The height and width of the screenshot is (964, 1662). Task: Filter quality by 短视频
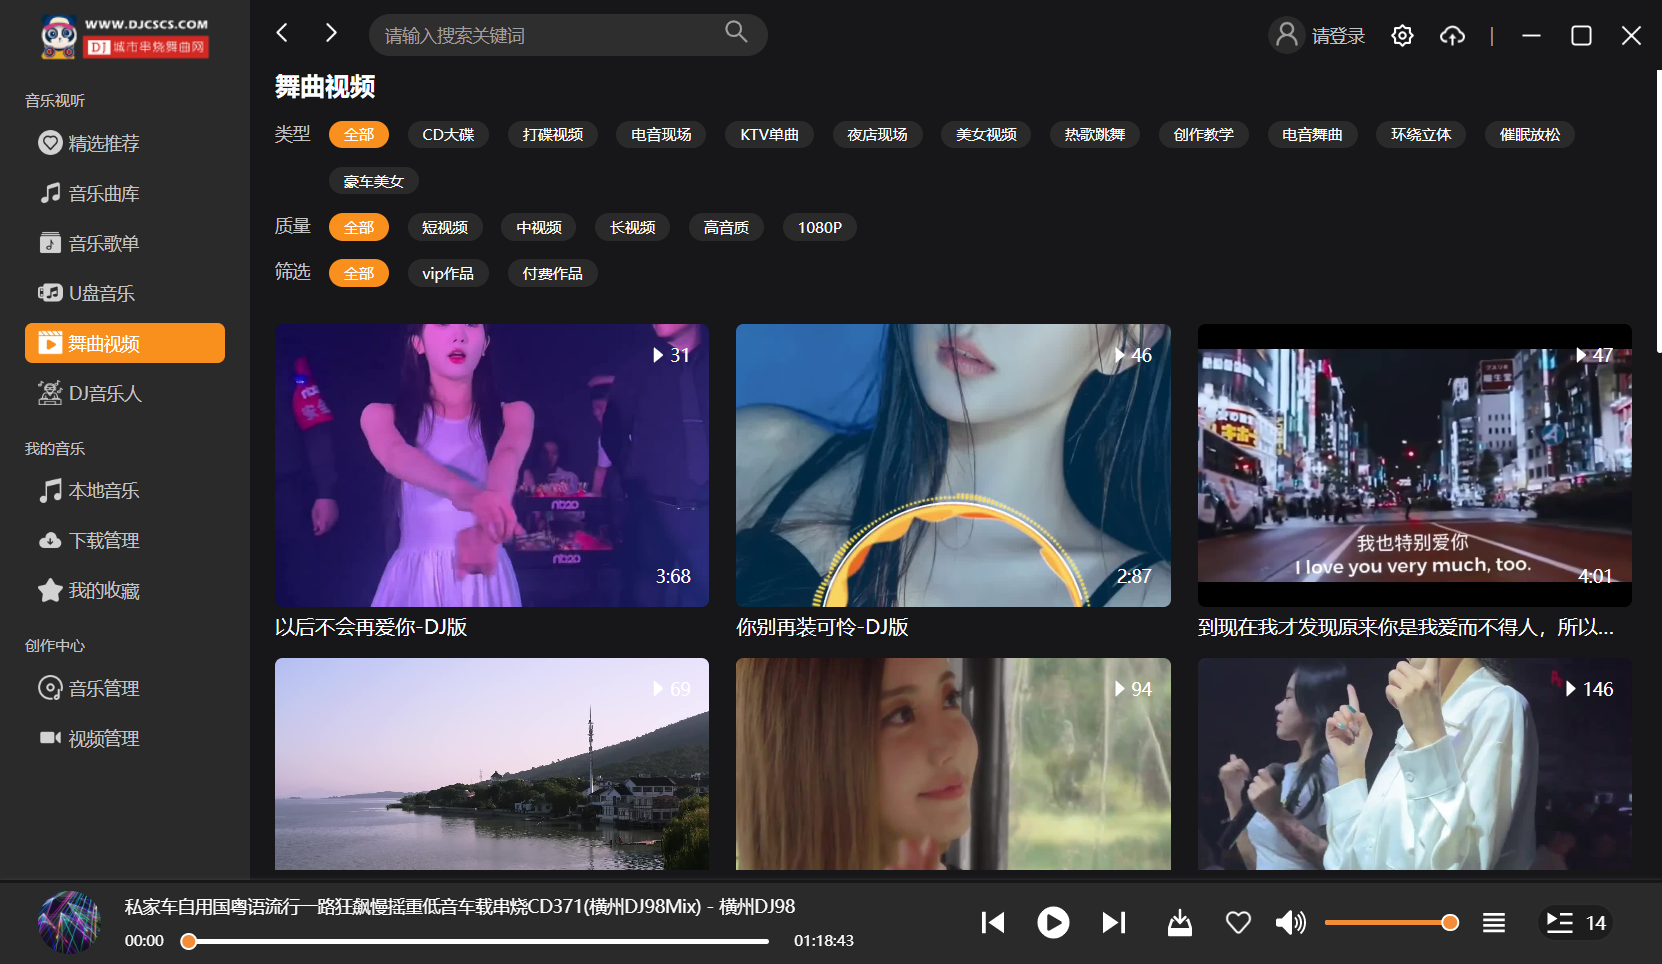pyautogui.click(x=445, y=227)
